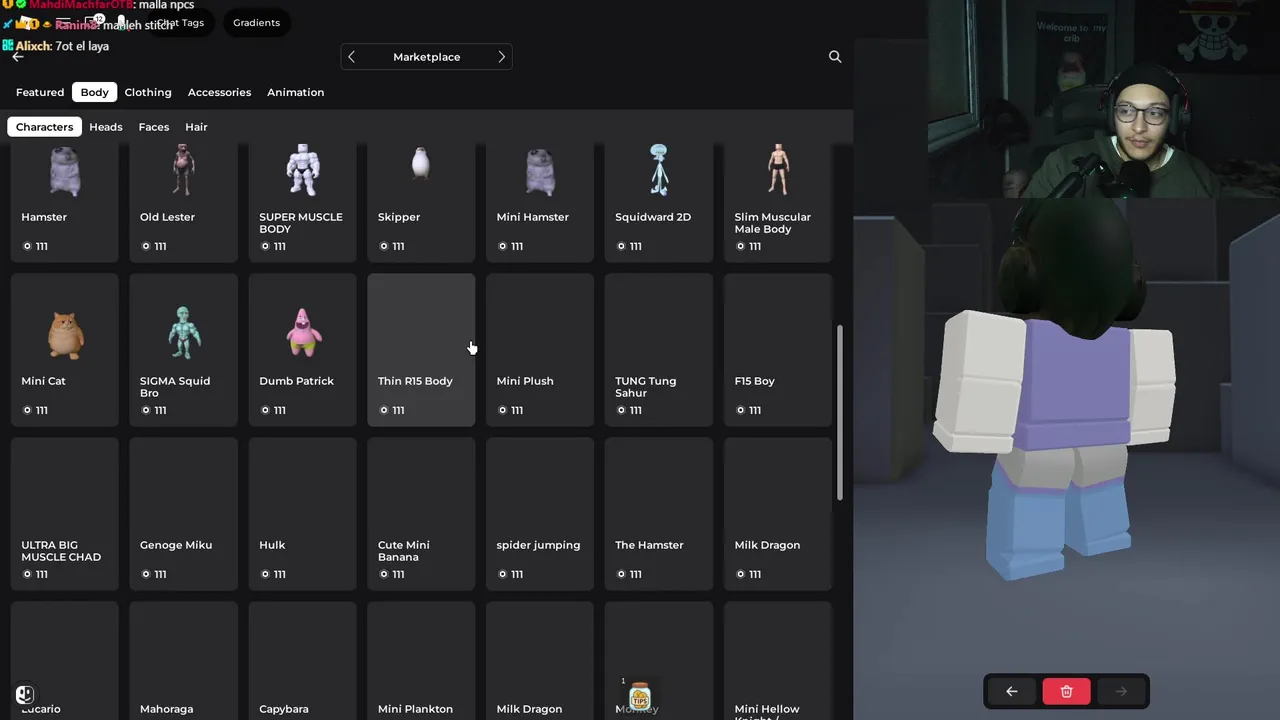Image resolution: width=1280 pixels, height=720 pixels.
Task: Open the TUNG Tung Sahur card
Action: click(x=659, y=350)
